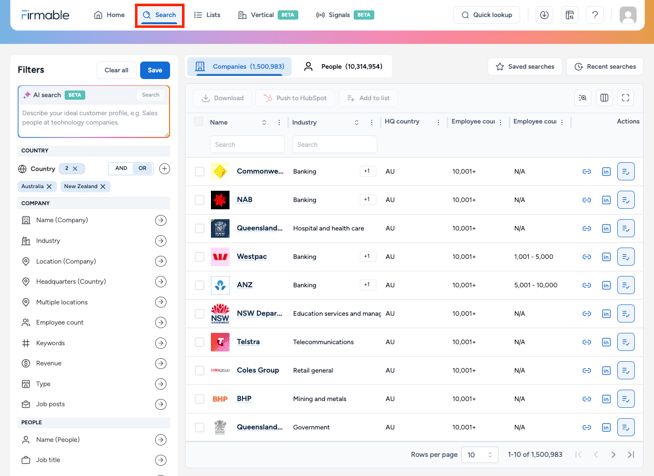Open the header grid building icon

(569, 15)
